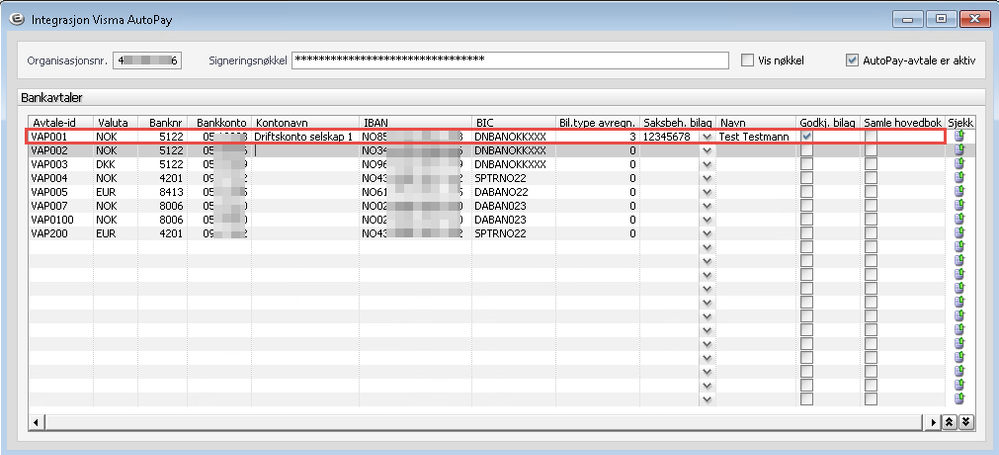Click the double-up arrow button below the table
Image resolution: width=999 pixels, height=455 pixels.
949,422
